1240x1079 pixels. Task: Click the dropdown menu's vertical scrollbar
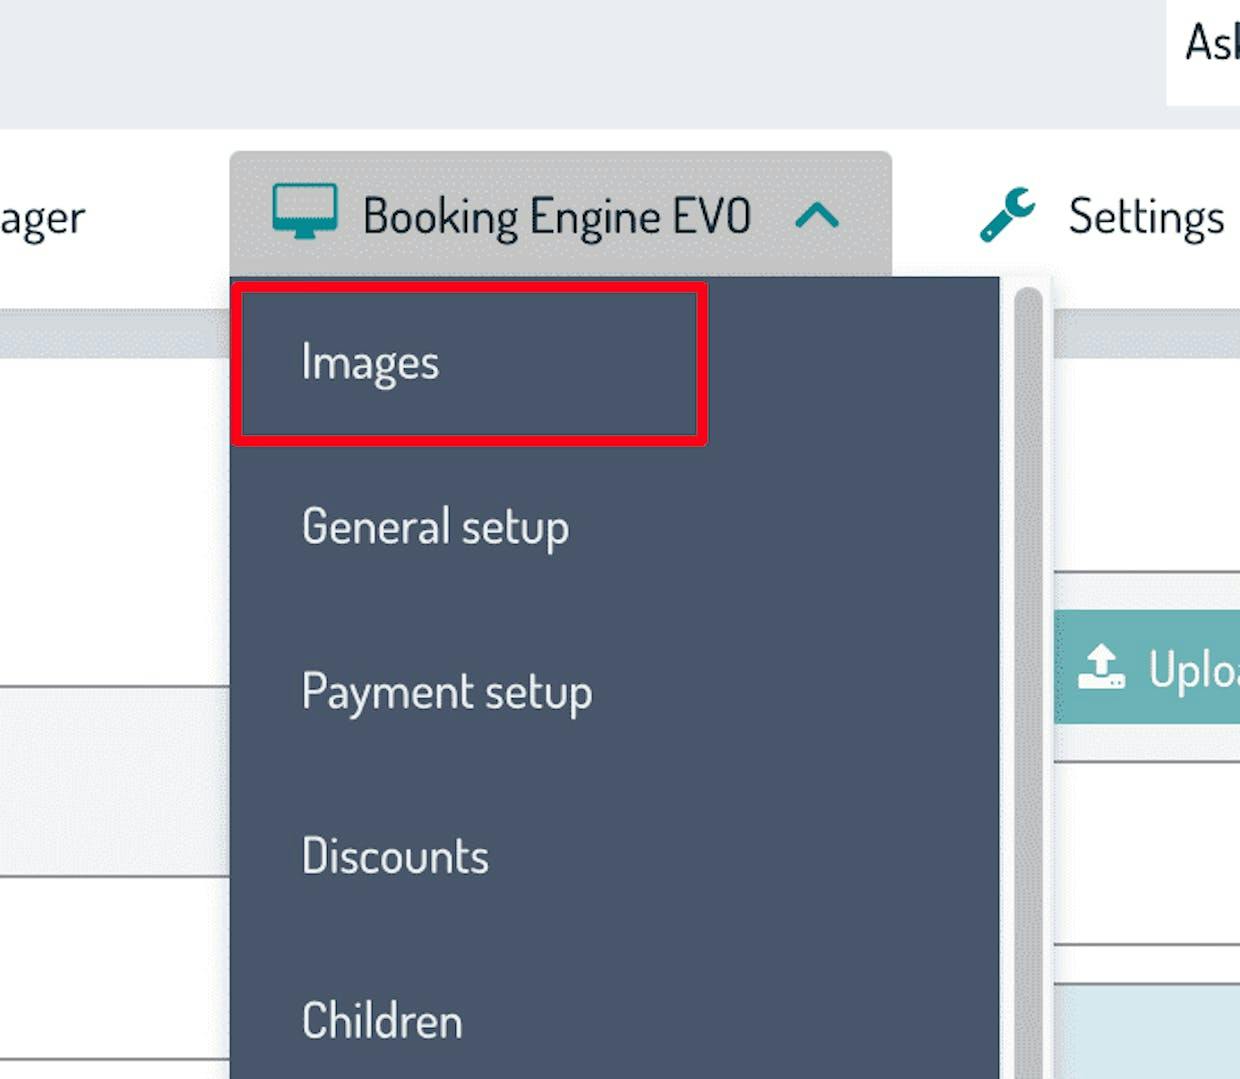pos(1027,680)
